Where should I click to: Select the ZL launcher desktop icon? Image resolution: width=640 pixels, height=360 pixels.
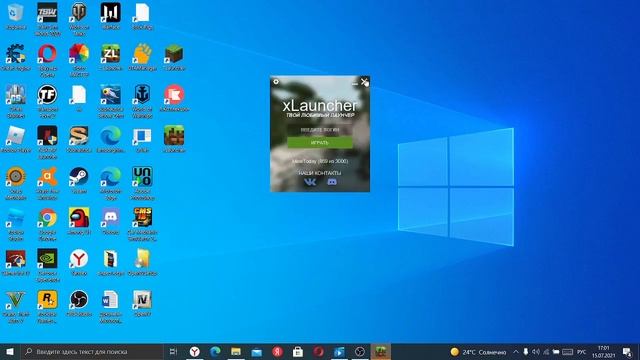111,57
